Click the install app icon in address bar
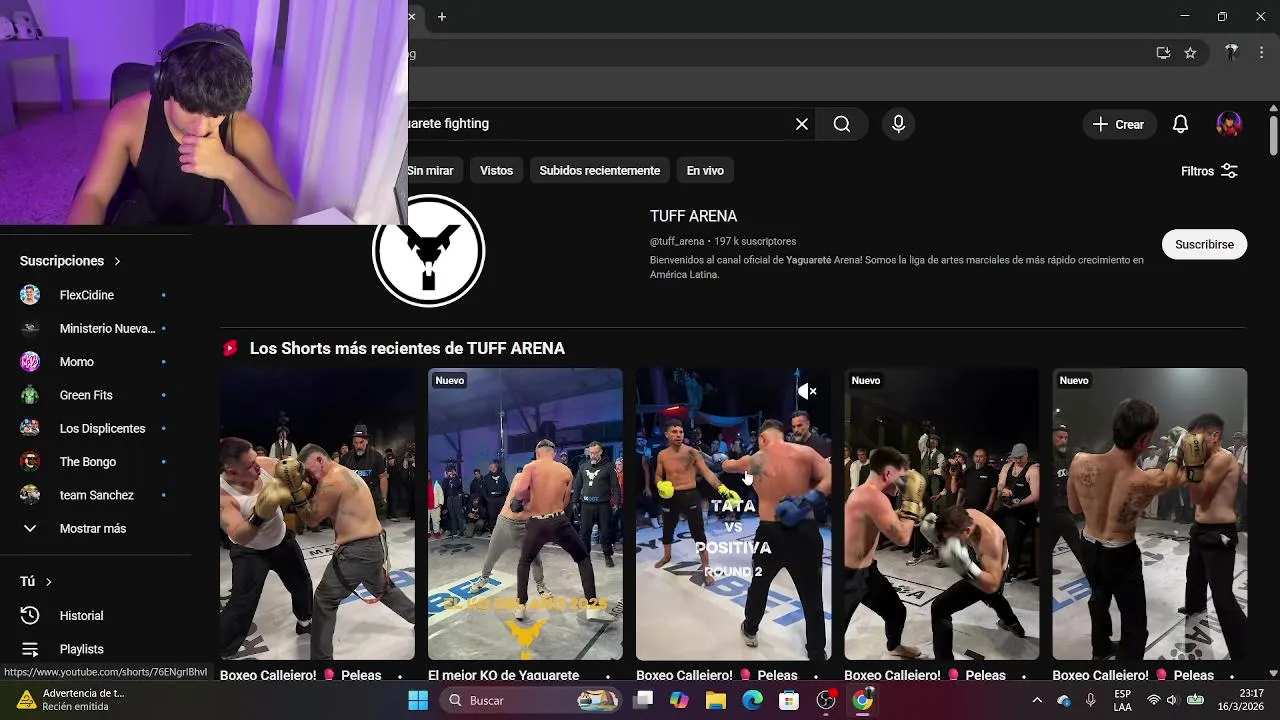The width and height of the screenshot is (1280, 720). pyautogui.click(x=1163, y=53)
